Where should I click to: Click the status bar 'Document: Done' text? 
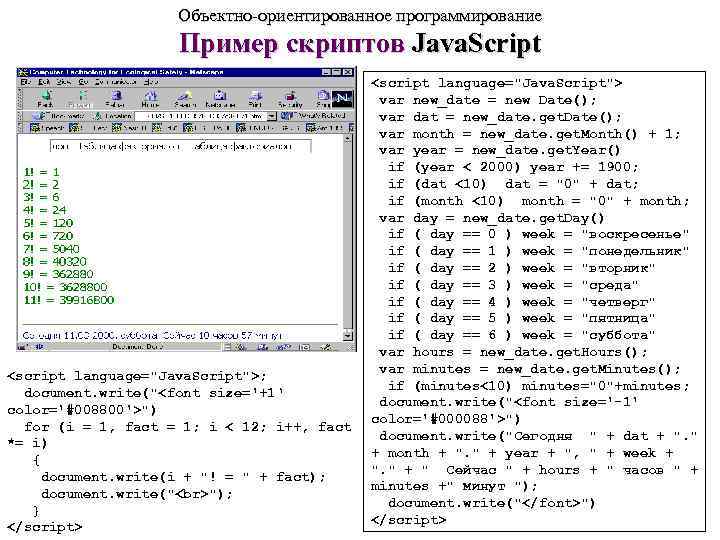(137, 347)
